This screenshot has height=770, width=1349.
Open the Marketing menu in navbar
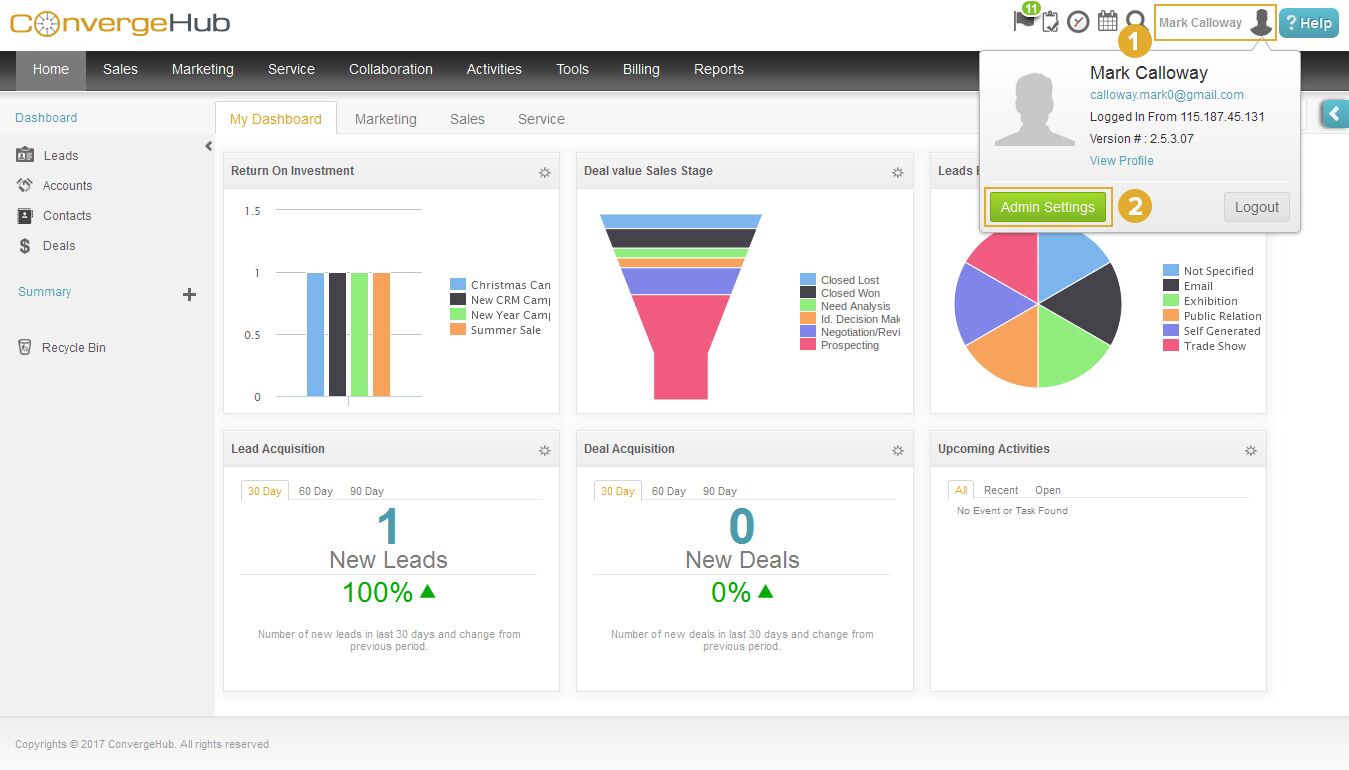(x=202, y=69)
